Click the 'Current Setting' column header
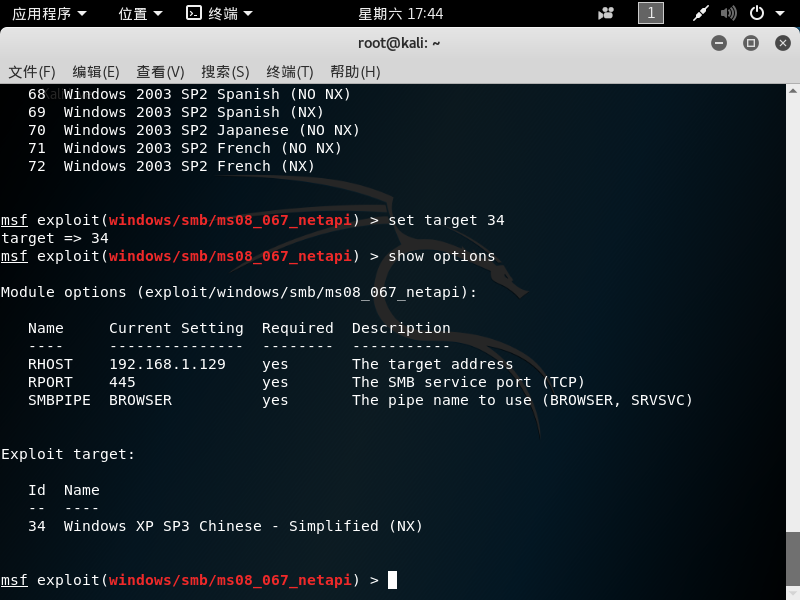 [176, 328]
